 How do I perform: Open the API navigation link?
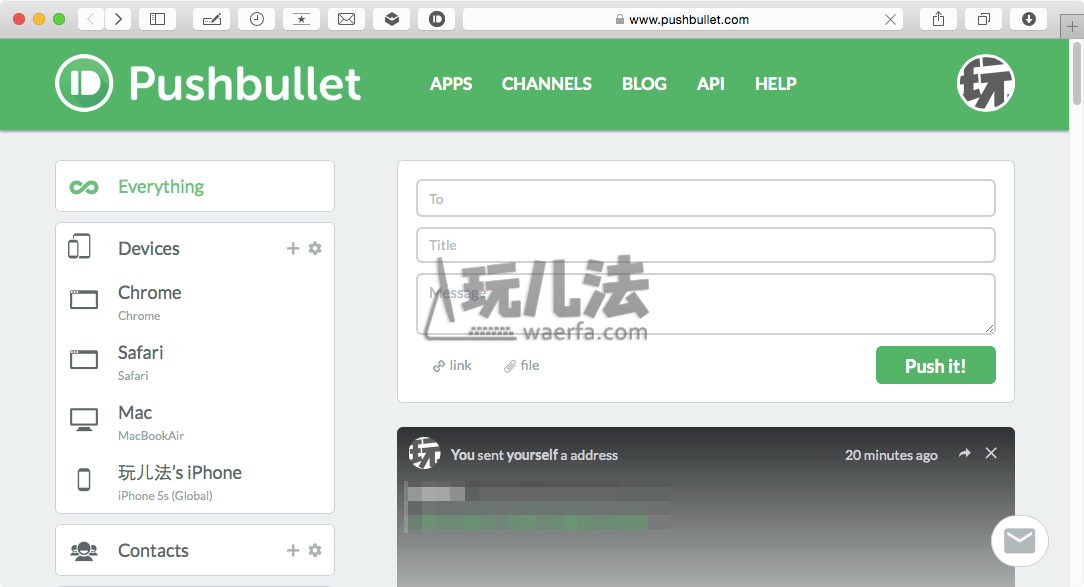click(711, 84)
